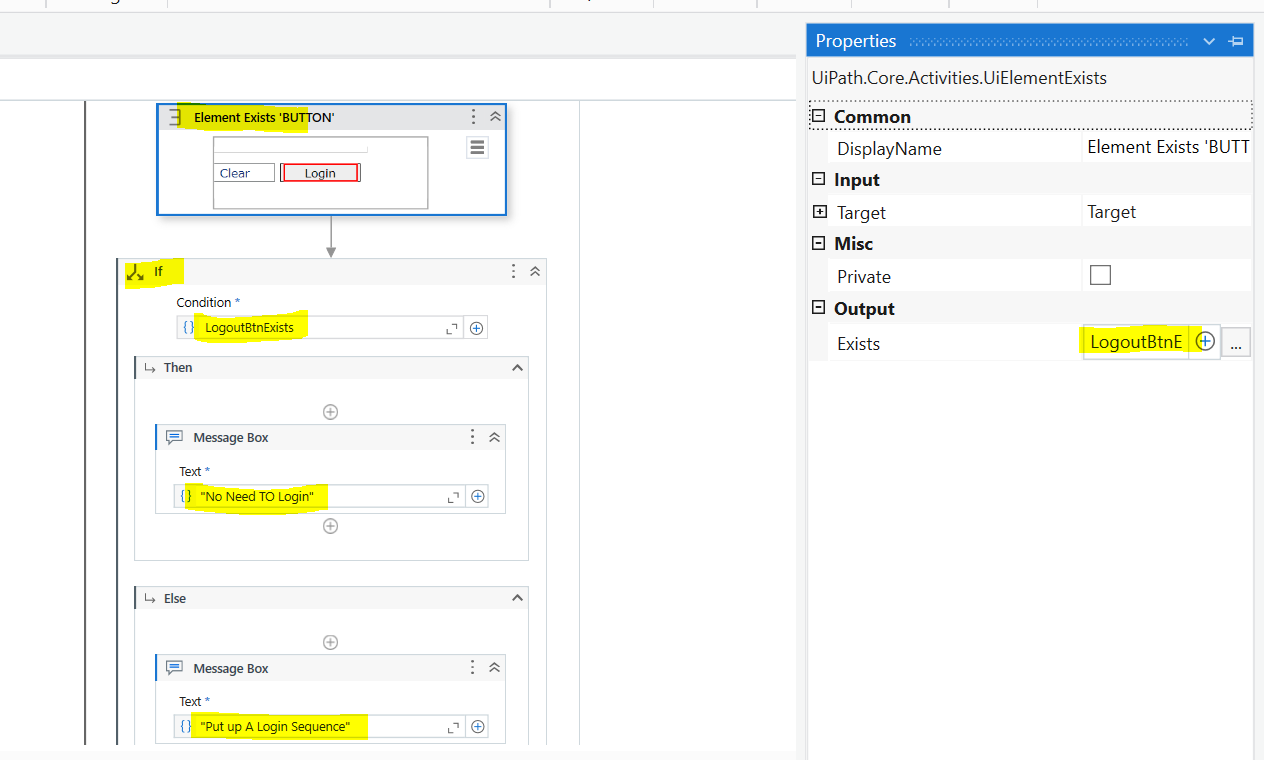Image resolution: width=1264 pixels, height=760 pixels.
Task: Collapse the Message Box in Then branch
Action: [494, 437]
